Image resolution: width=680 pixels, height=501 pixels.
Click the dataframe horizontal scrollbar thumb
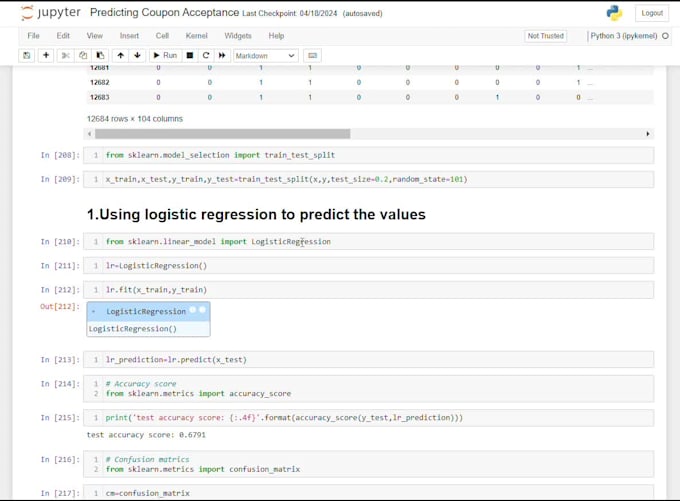(x=222, y=134)
